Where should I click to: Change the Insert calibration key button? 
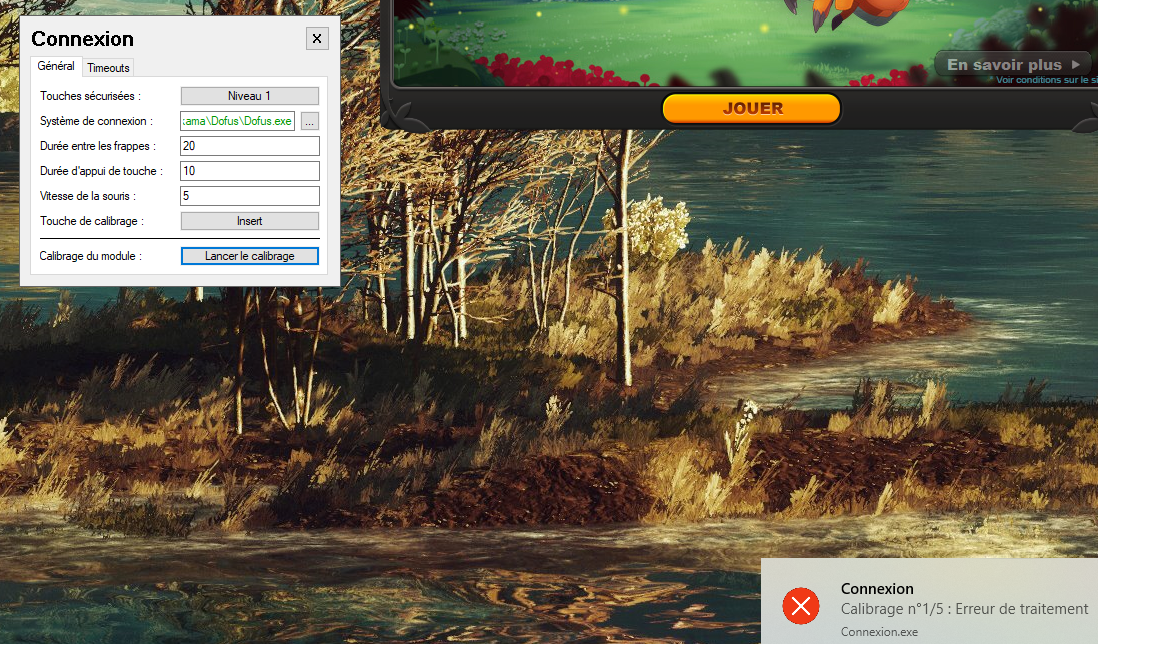250,221
